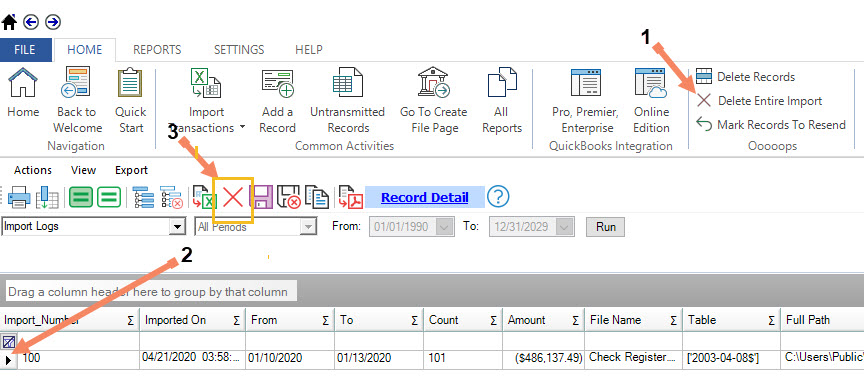This screenshot has height=388, width=864.
Task: Click the Amount cell ($486,137.49)
Action: (x=543, y=358)
